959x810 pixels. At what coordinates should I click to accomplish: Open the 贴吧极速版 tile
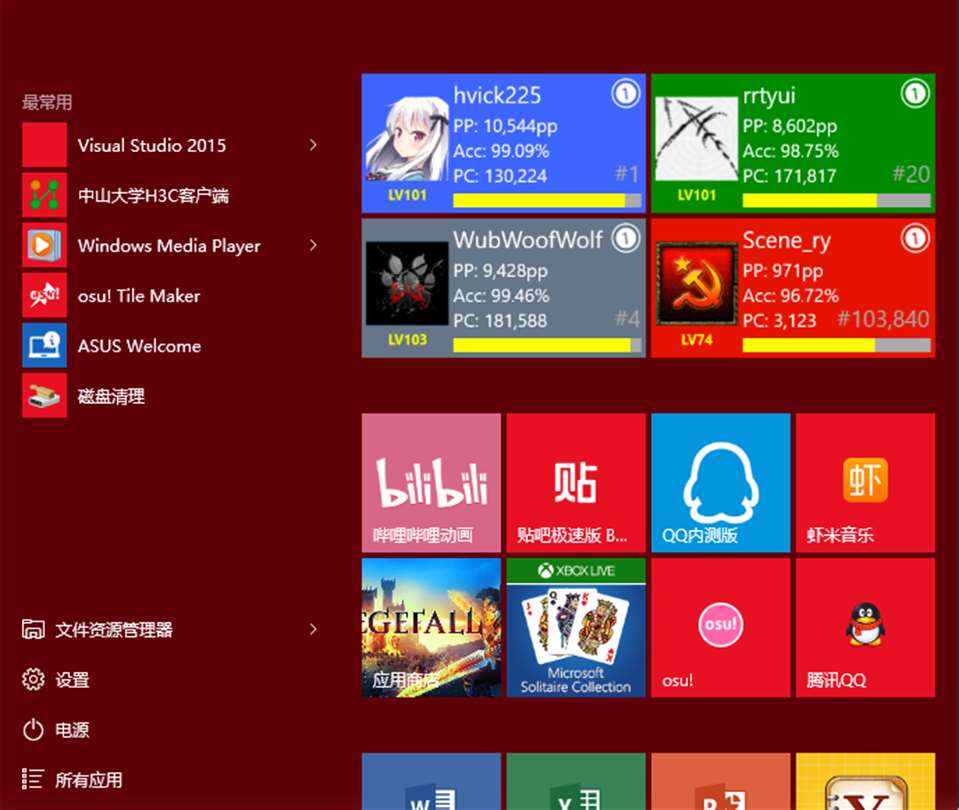click(x=576, y=483)
